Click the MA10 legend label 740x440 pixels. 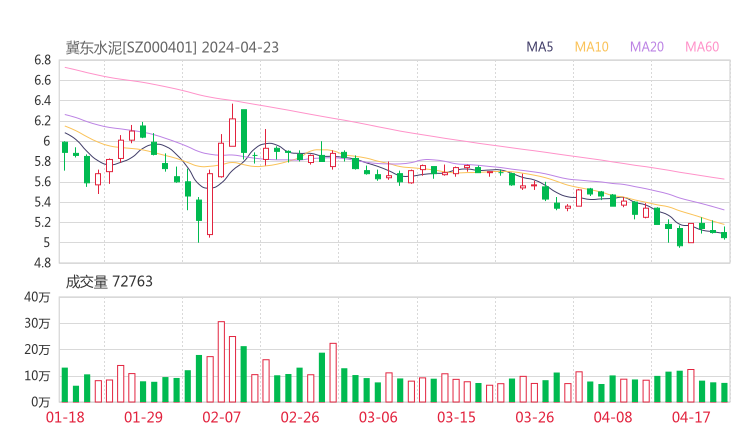pyautogui.click(x=591, y=47)
